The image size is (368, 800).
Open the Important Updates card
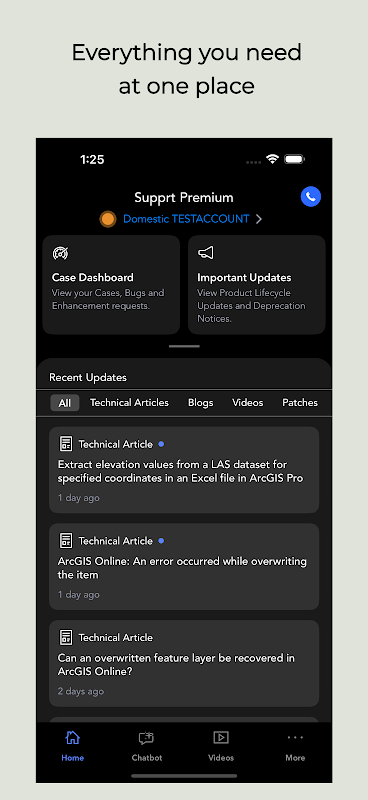tap(257, 285)
